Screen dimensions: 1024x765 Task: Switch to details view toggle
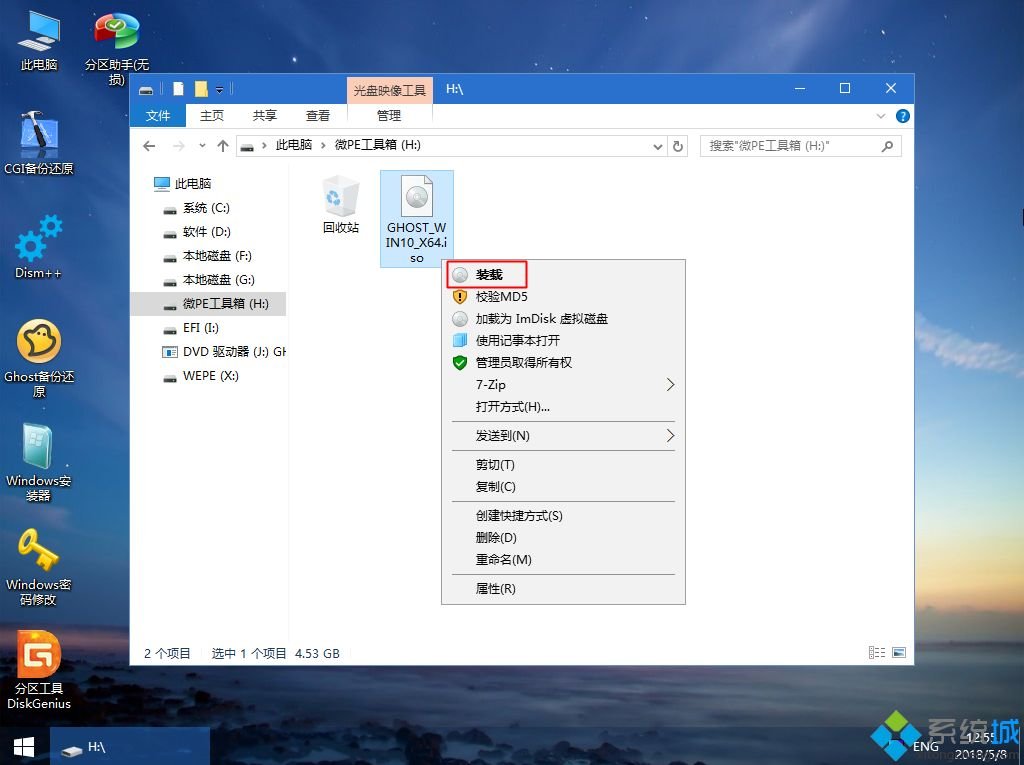877,653
